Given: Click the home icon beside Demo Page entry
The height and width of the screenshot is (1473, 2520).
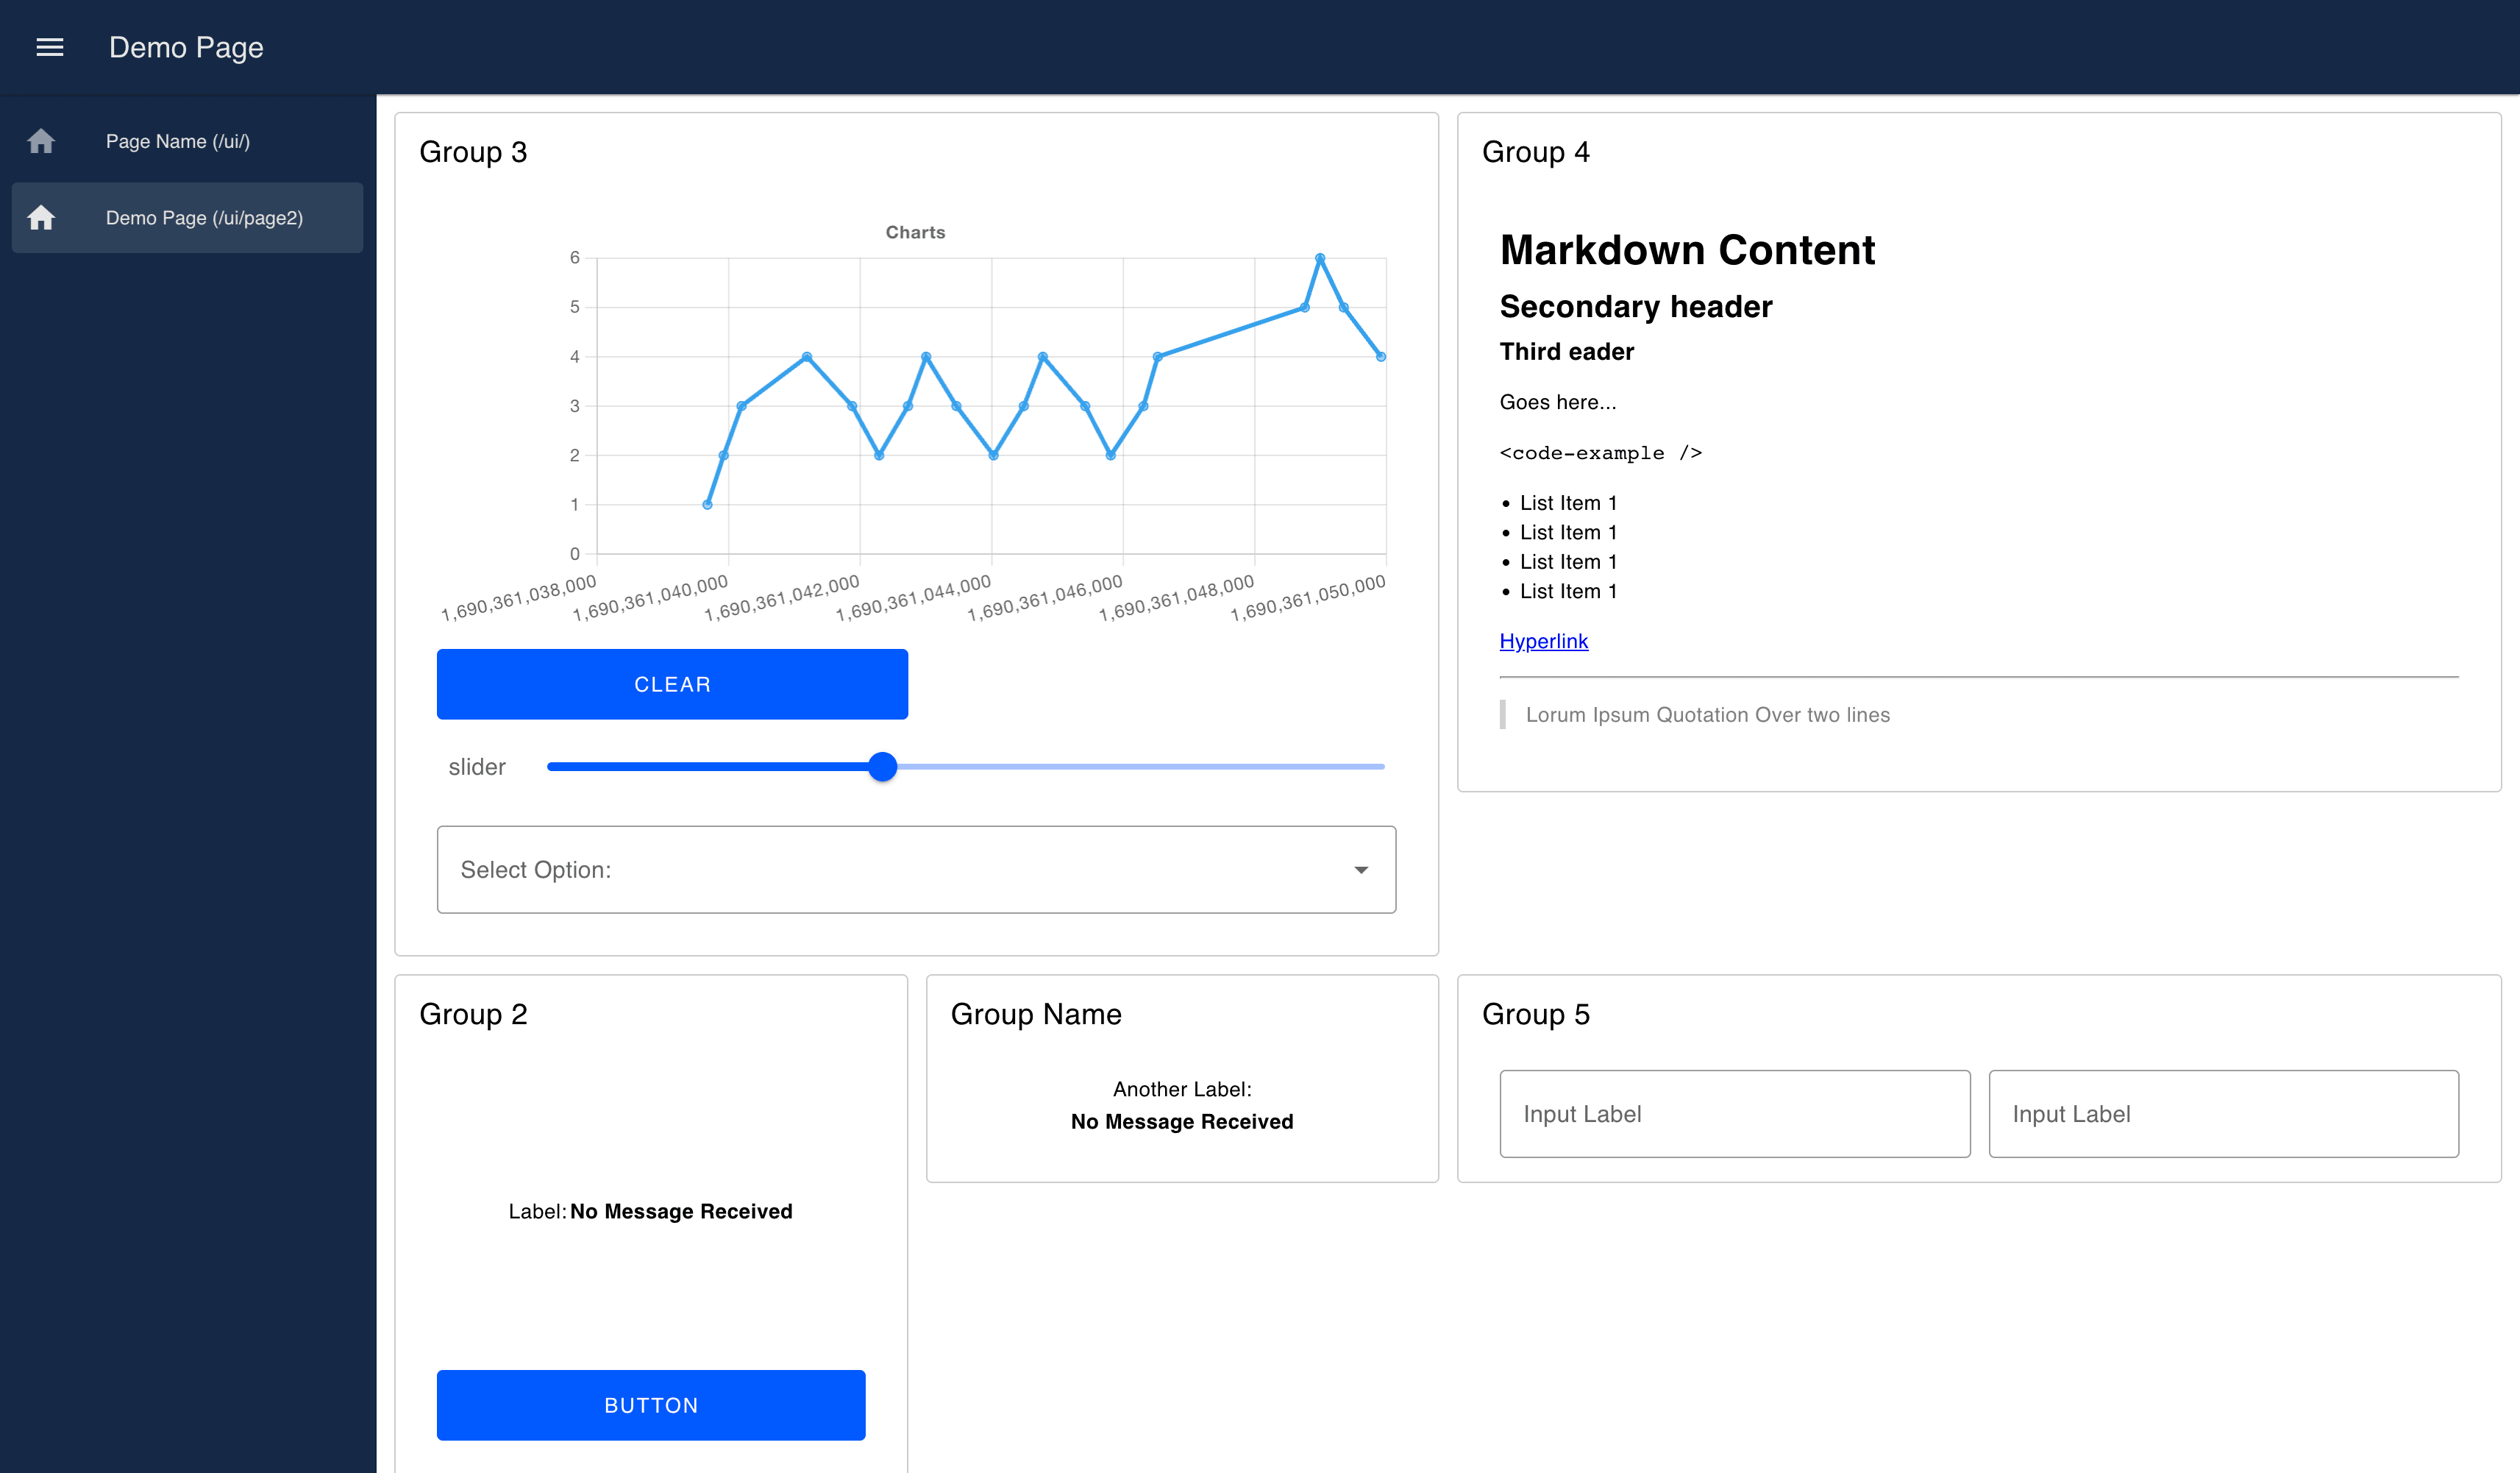Looking at the screenshot, I should [x=42, y=217].
